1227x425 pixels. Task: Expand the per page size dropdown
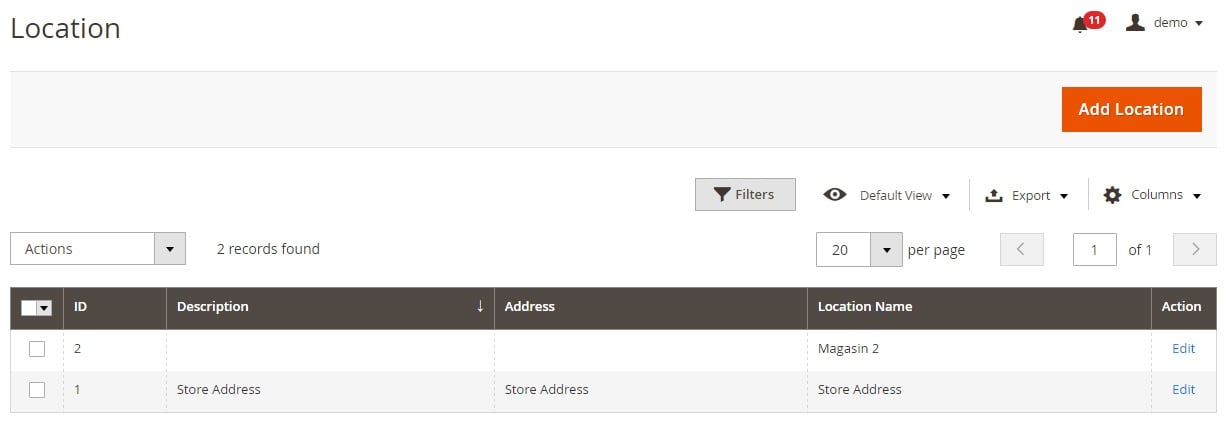point(886,249)
